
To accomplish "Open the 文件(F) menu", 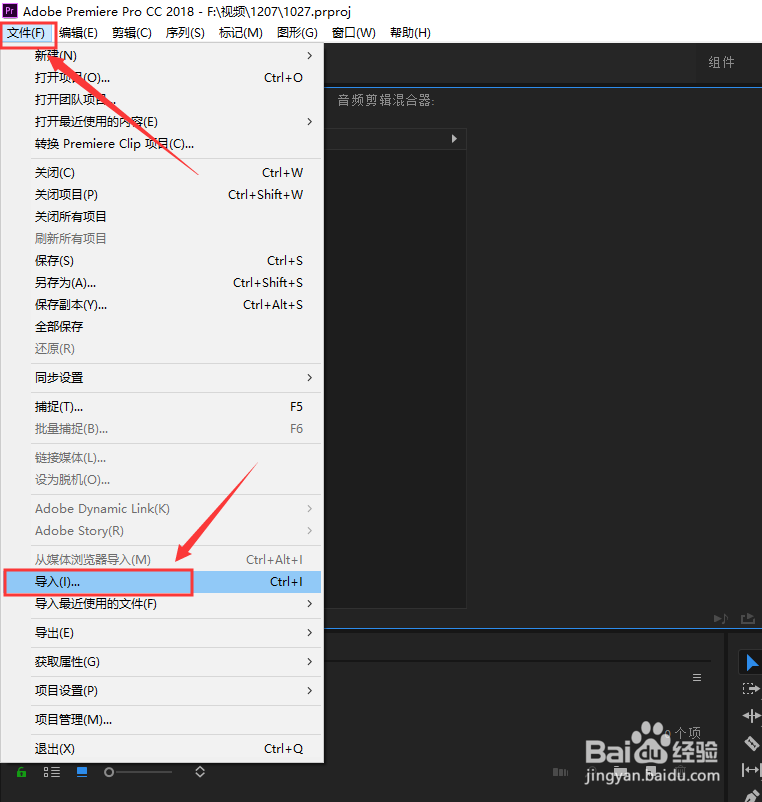I will 26,33.
